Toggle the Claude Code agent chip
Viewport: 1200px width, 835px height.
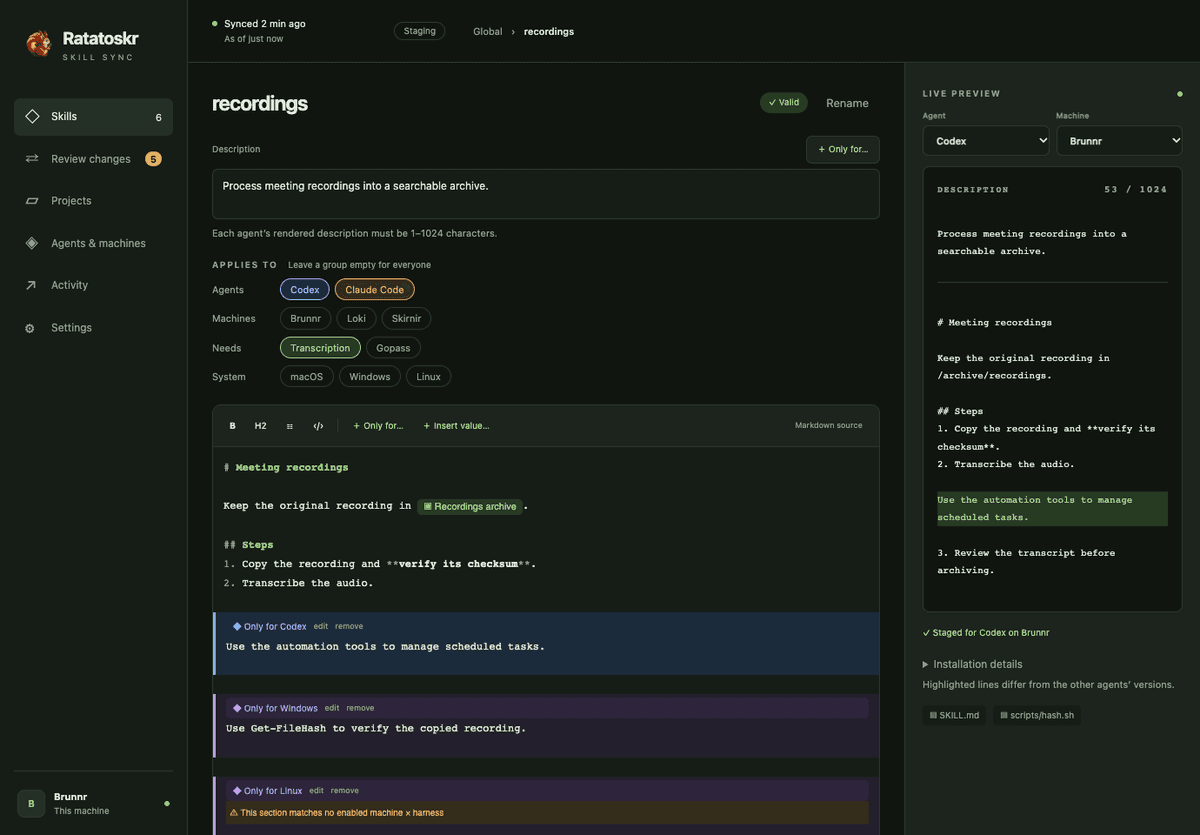(375, 290)
